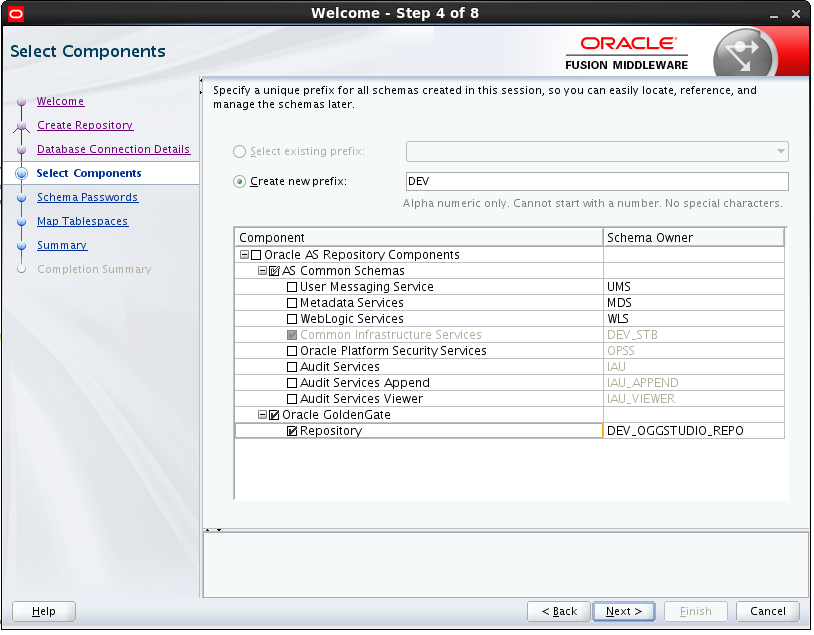Click the Schema Passwords step bullet icon
This screenshot has width=814, height=635.
click(x=21, y=198)
